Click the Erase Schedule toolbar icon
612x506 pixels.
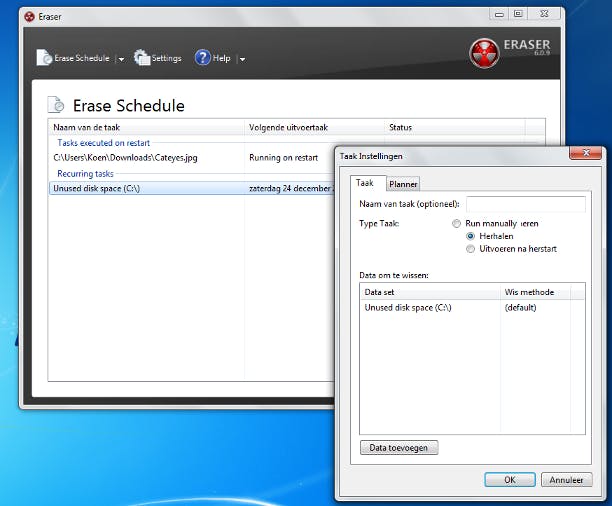pos(44,58)
